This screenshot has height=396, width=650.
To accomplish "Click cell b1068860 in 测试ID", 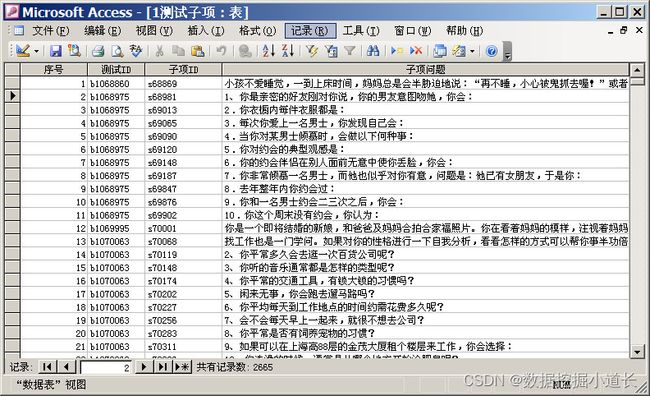I will coord(116,84).
